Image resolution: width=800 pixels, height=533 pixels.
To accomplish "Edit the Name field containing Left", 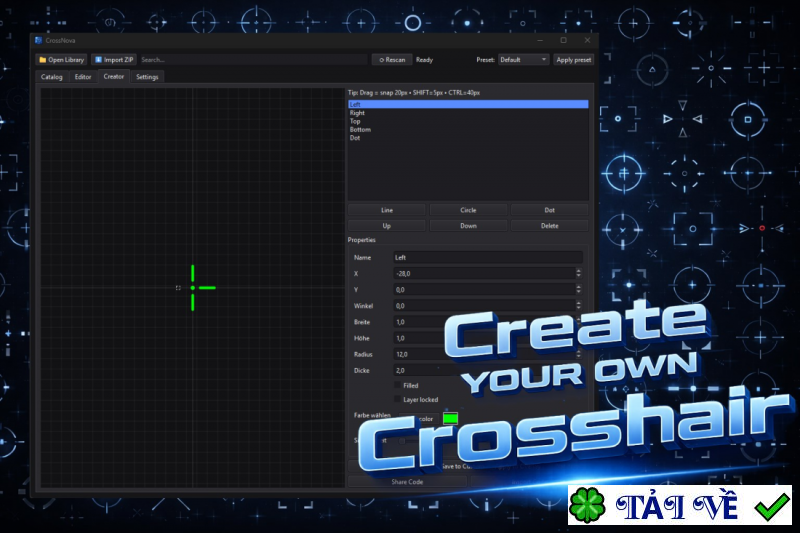I will (x=488, y=258).
